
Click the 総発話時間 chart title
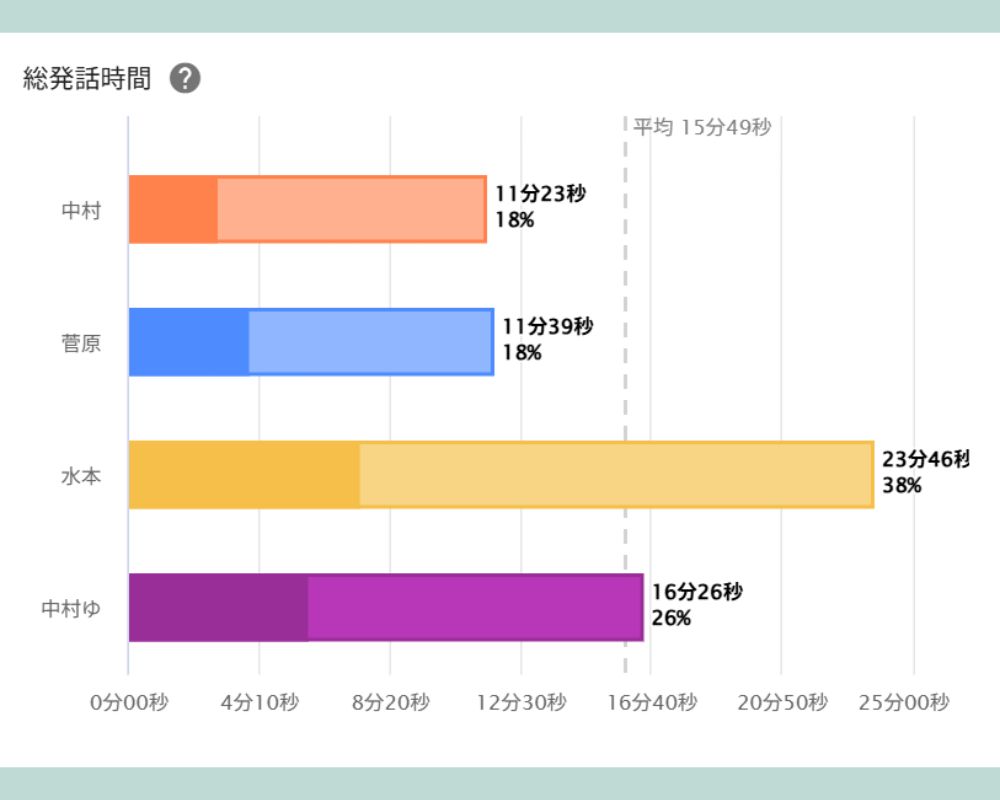87,79
